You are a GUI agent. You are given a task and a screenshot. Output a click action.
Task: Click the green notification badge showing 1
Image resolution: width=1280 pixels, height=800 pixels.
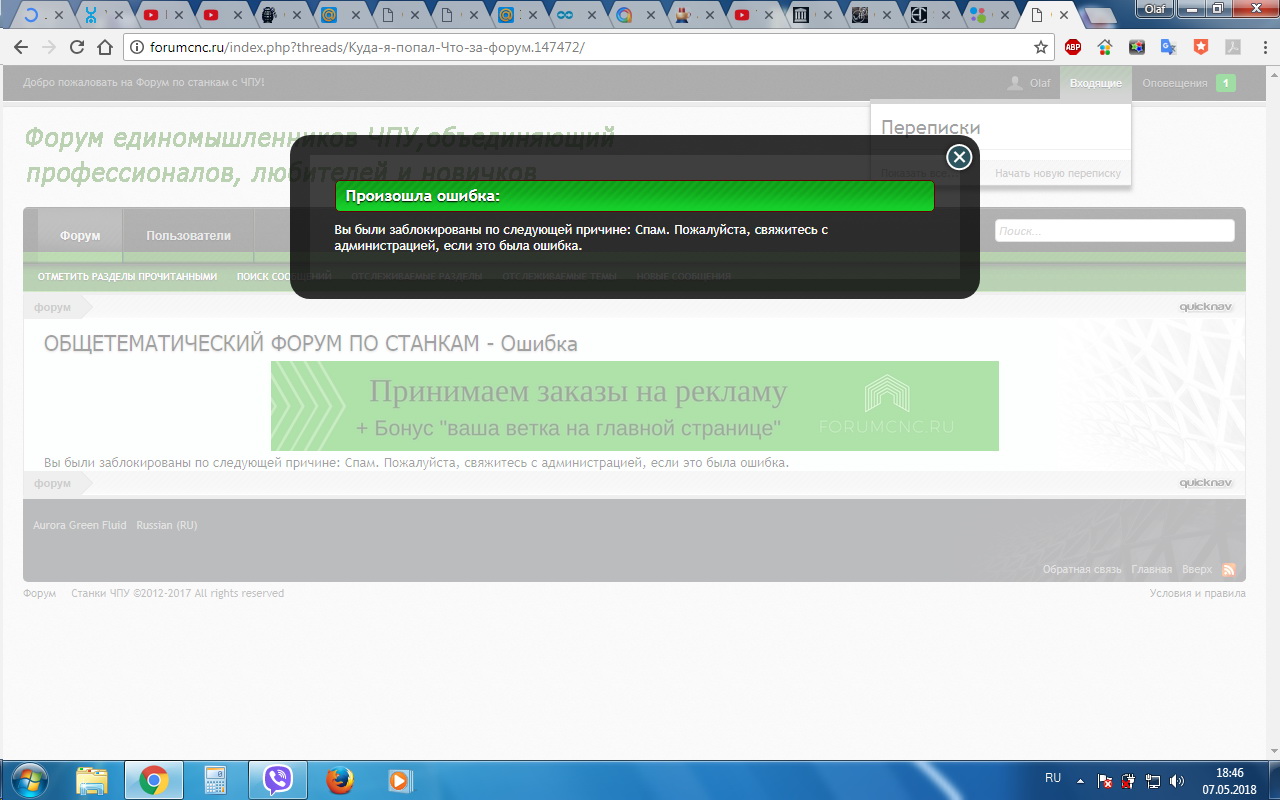pyautogui.click(x=1225, y=83)
